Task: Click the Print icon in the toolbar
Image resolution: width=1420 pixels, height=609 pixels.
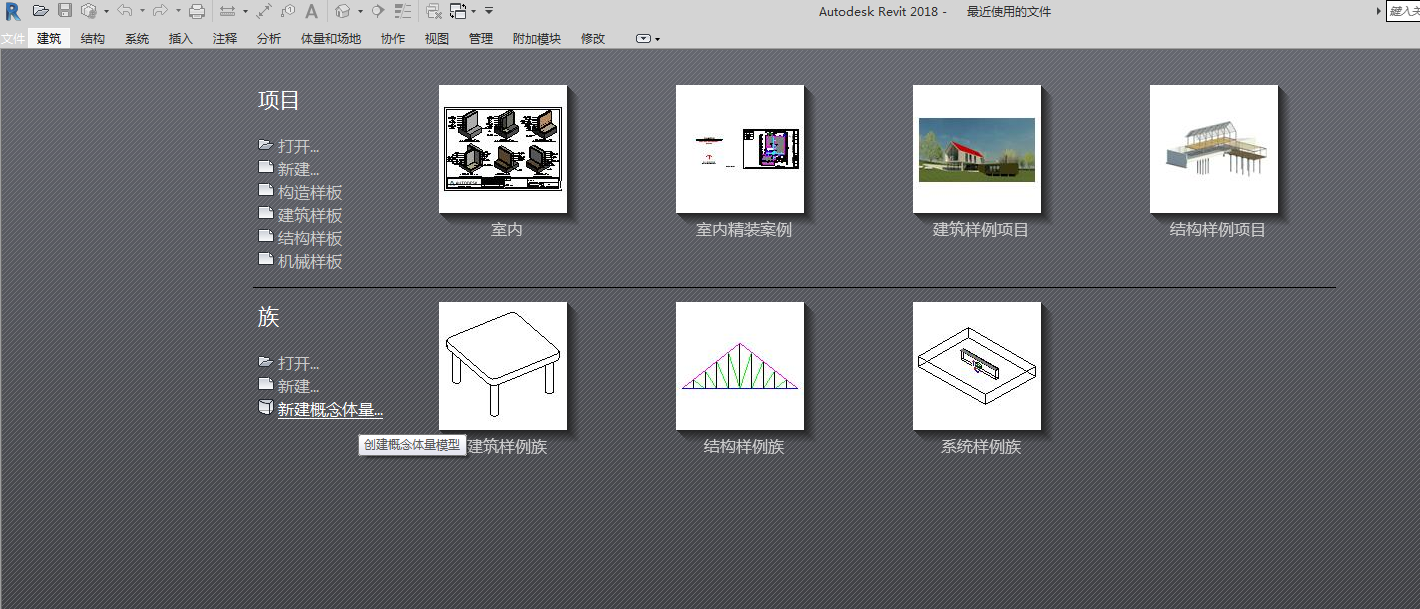Action: pyautogui.click(x=197, y=11)
